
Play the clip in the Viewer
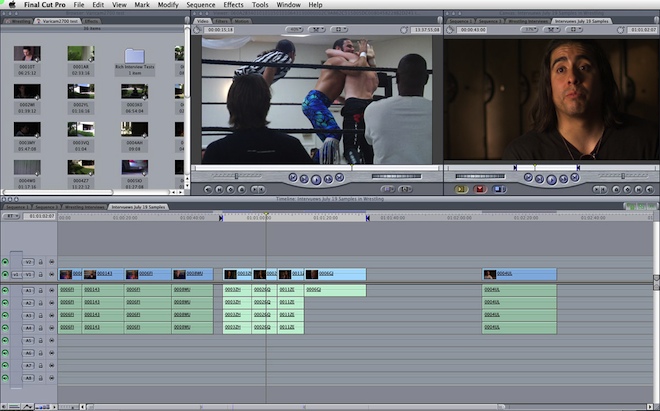pos(316,180)
